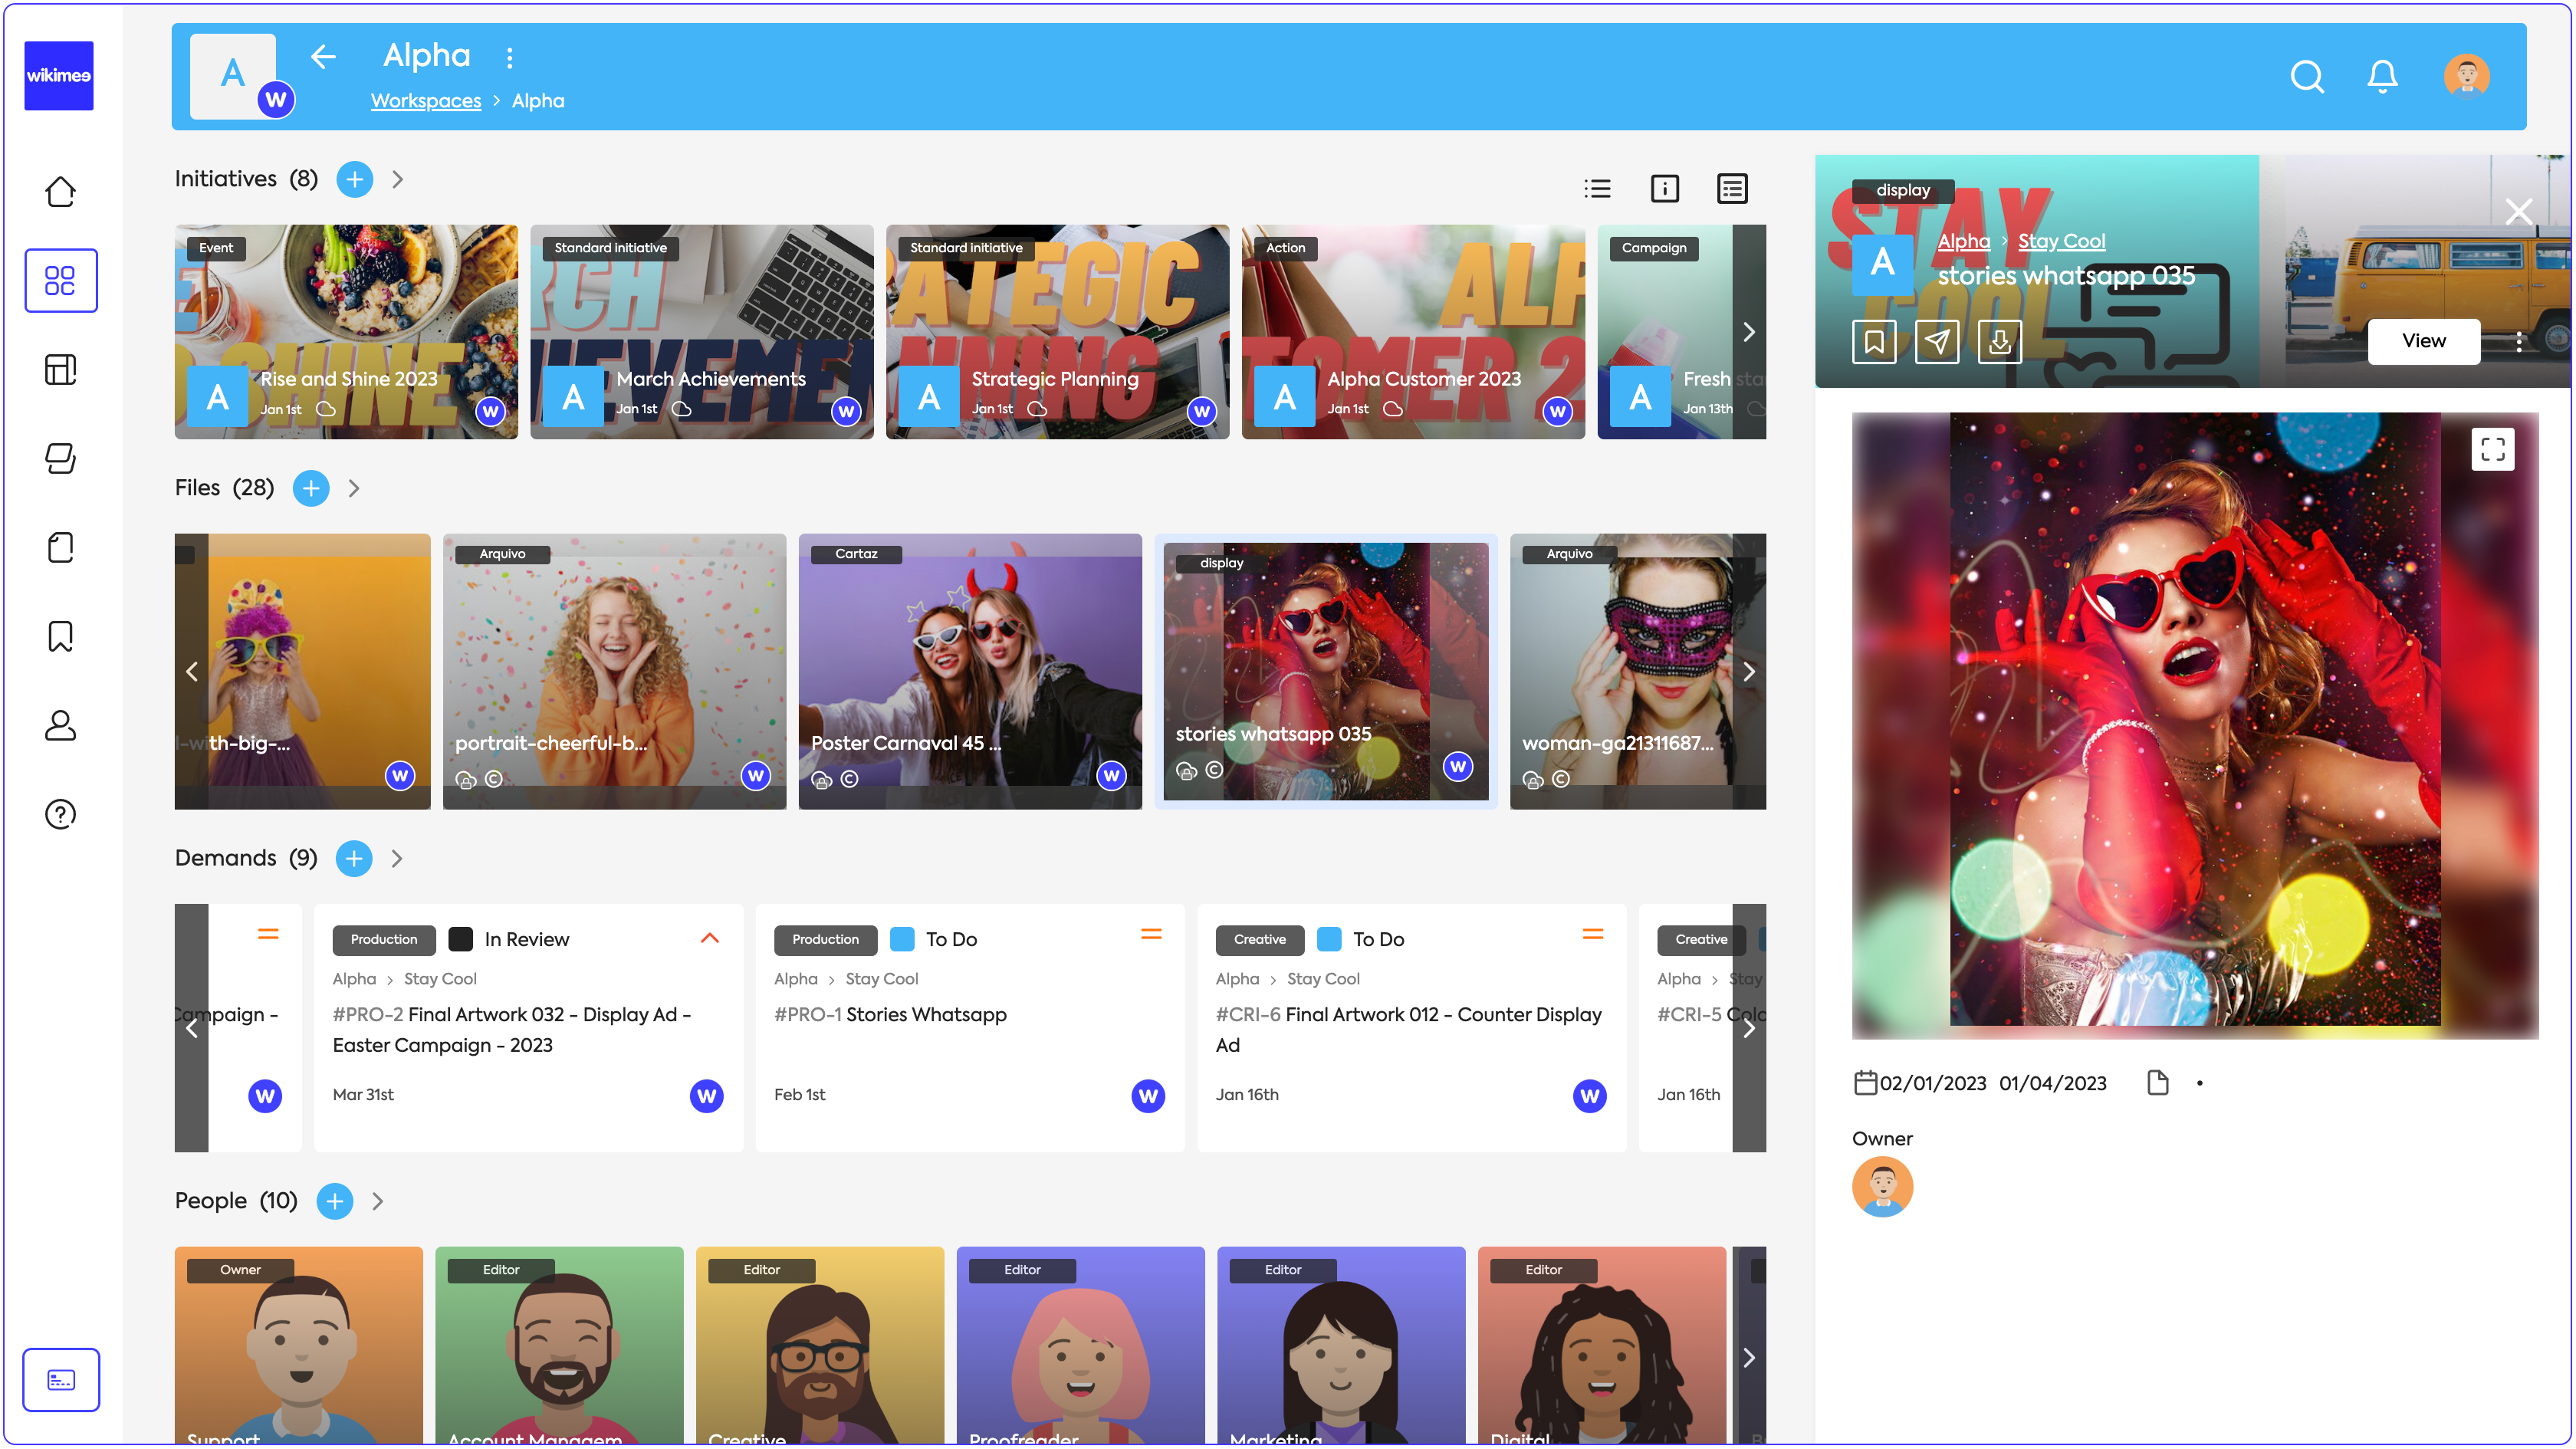Expand preview image to fullscreen
Image resolution: width=2576 pixels, height=1449 pixels.
pyautogui.click(x=2492, y=449)
